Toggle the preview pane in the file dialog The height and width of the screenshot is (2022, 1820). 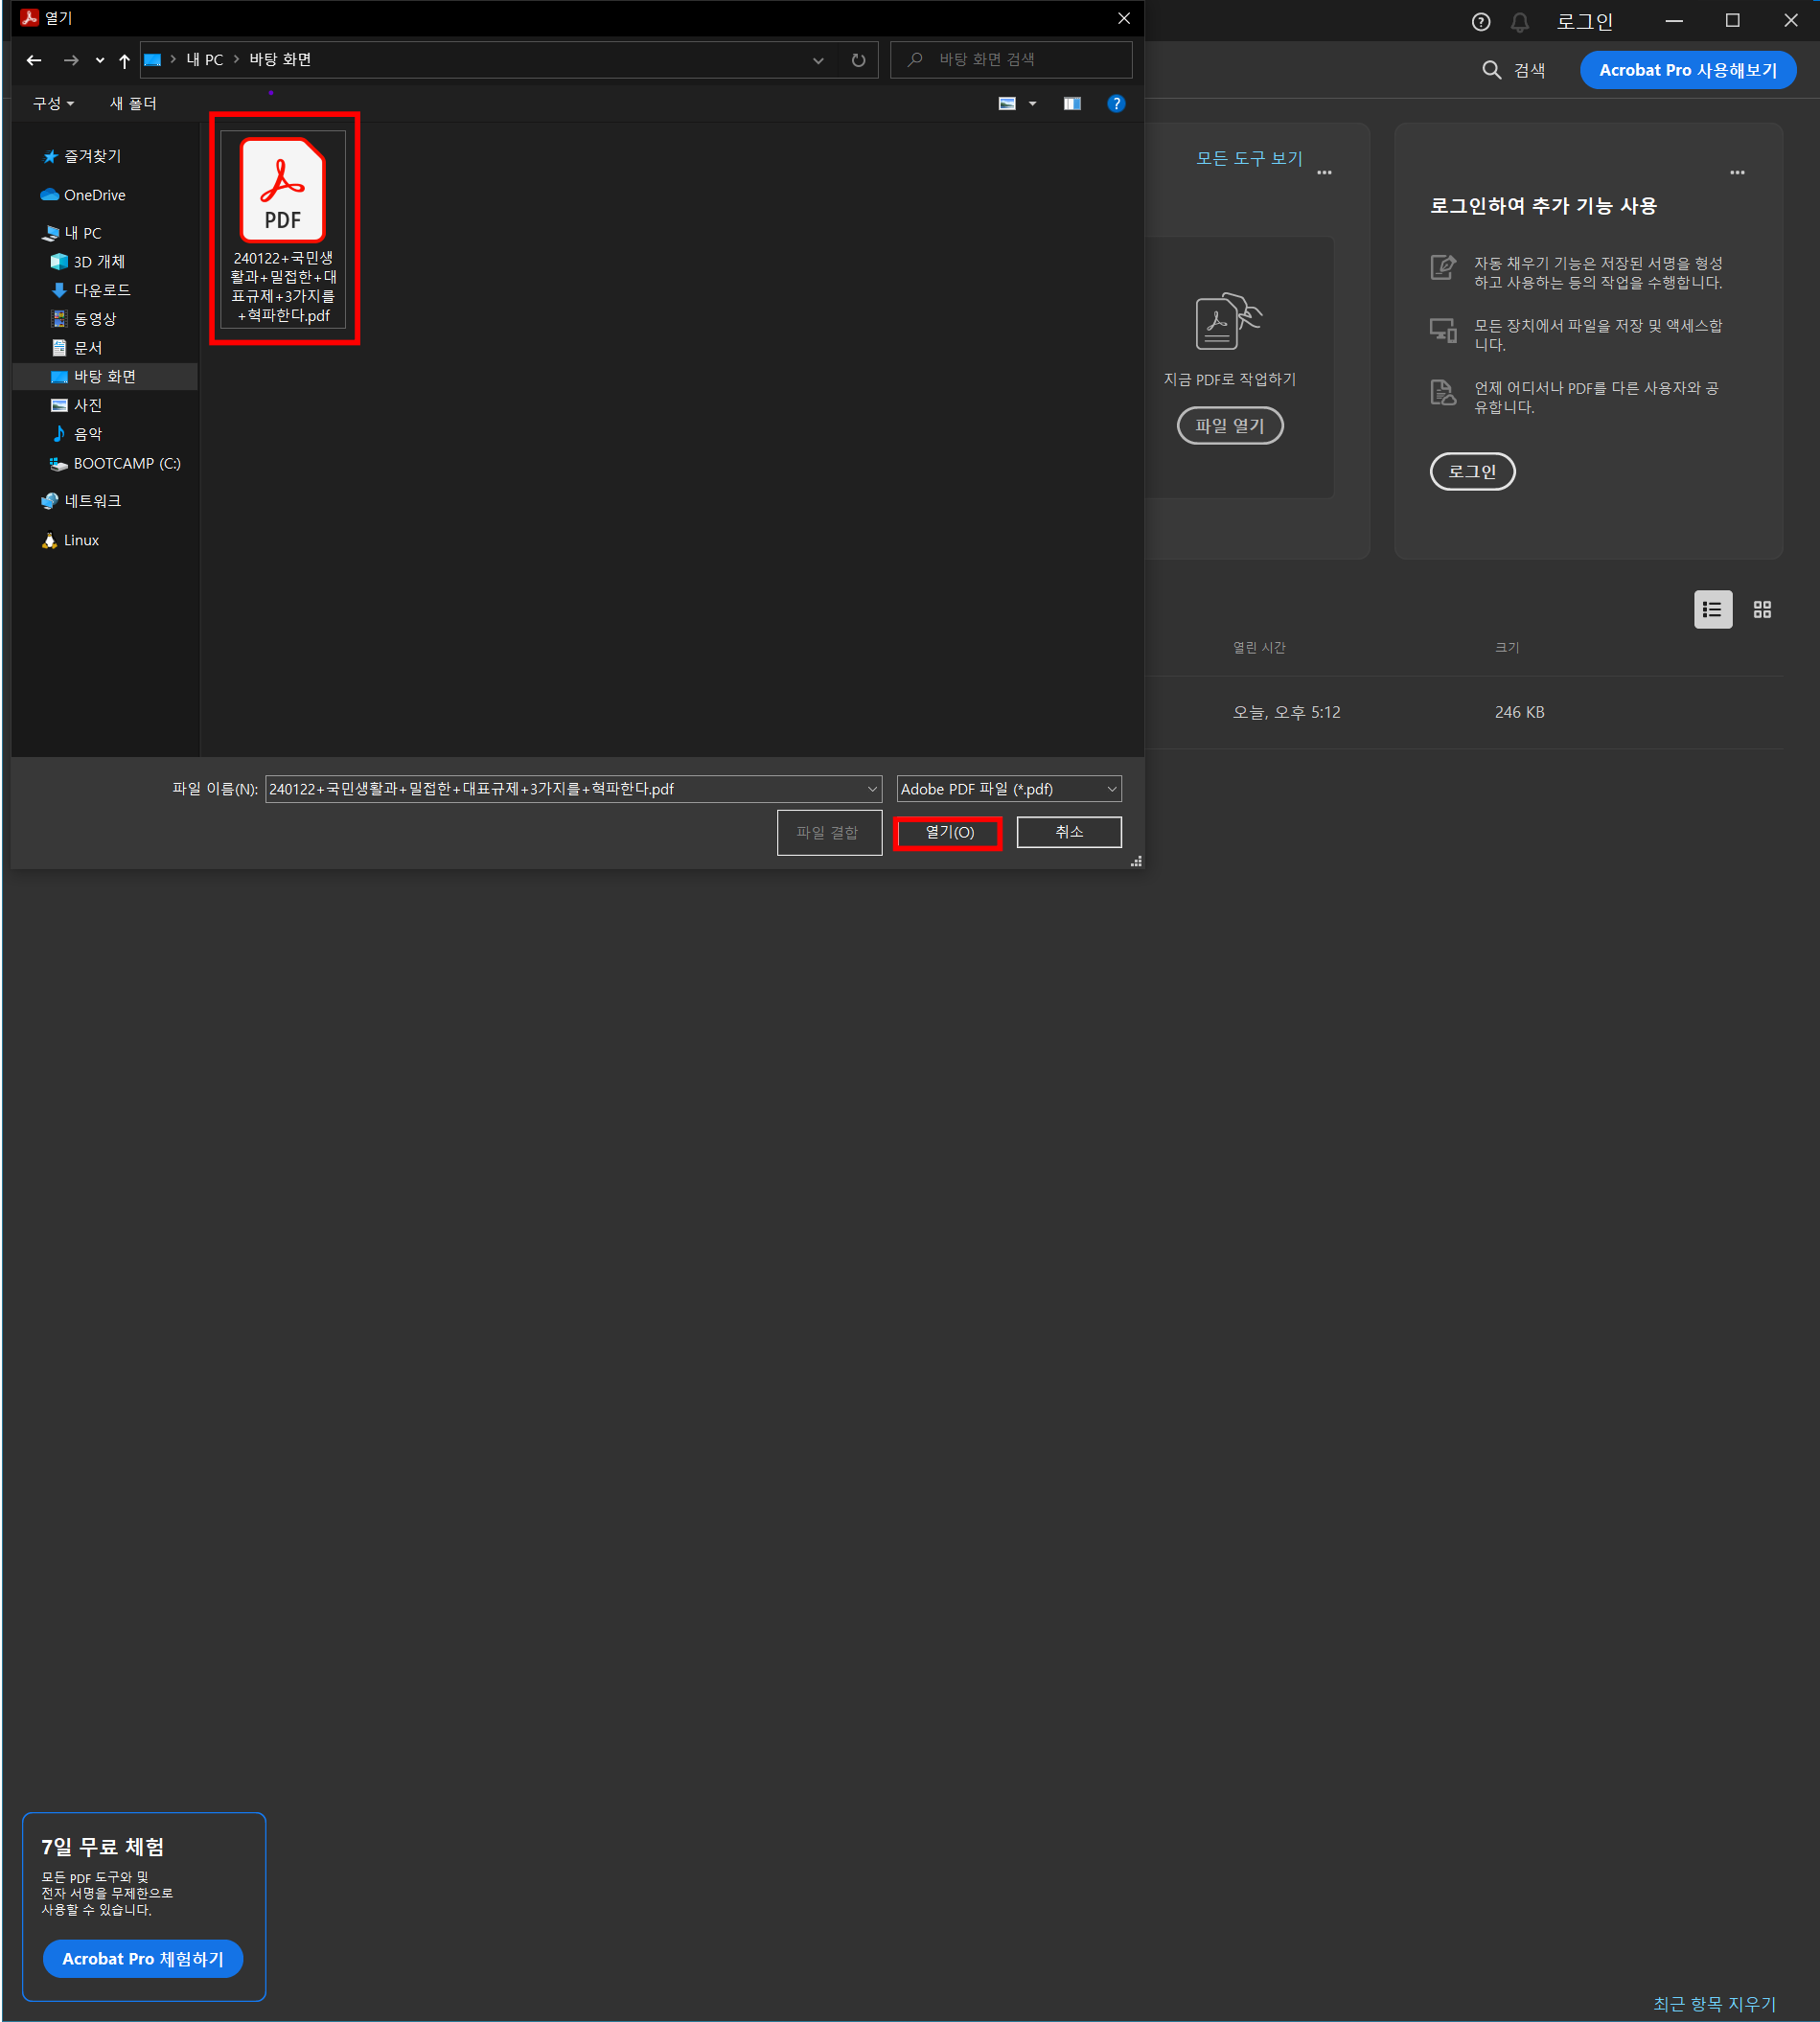tap(1072, 103)
